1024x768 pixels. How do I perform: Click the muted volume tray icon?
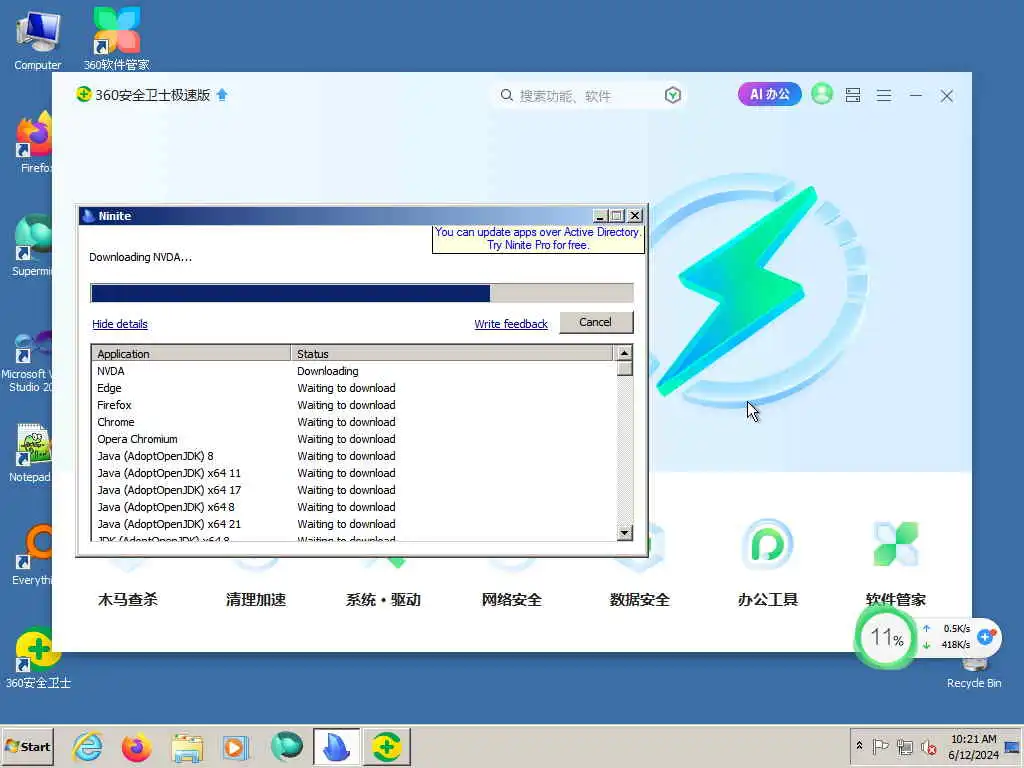[x=928, y=746]
